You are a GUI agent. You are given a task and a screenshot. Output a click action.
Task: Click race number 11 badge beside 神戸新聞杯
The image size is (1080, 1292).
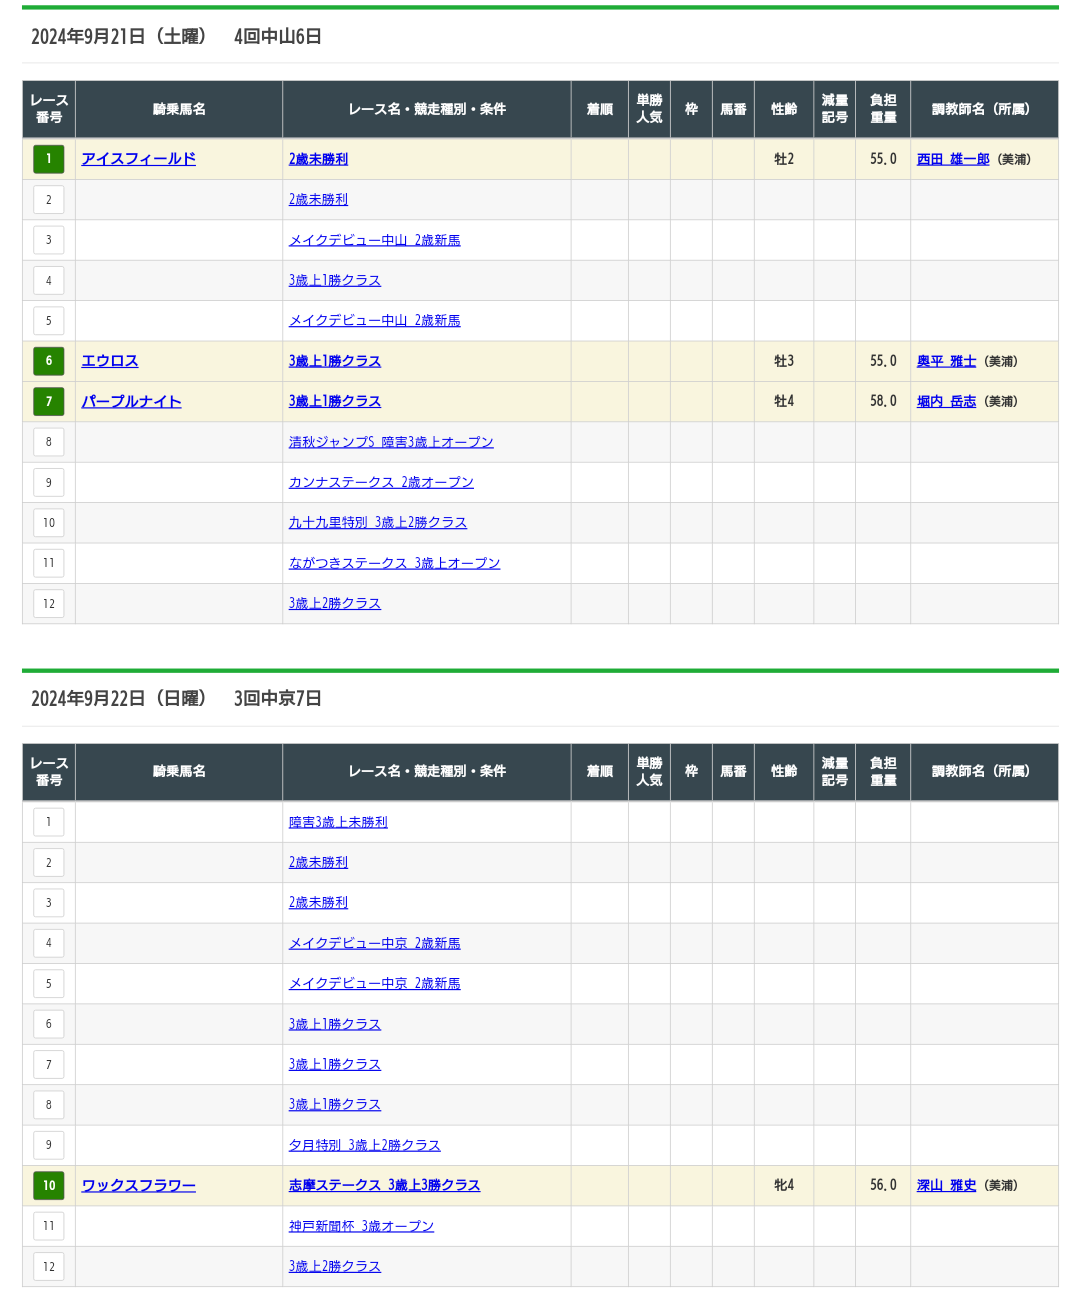click(x=49, y=1226)
